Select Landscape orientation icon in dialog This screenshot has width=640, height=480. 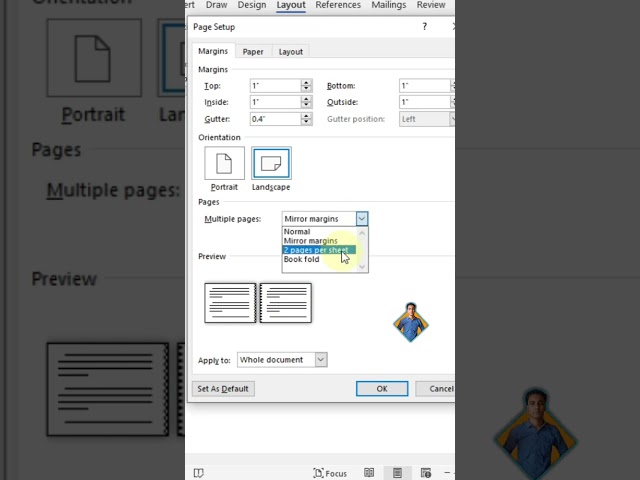pyautogui.click(x=271, y=163)
